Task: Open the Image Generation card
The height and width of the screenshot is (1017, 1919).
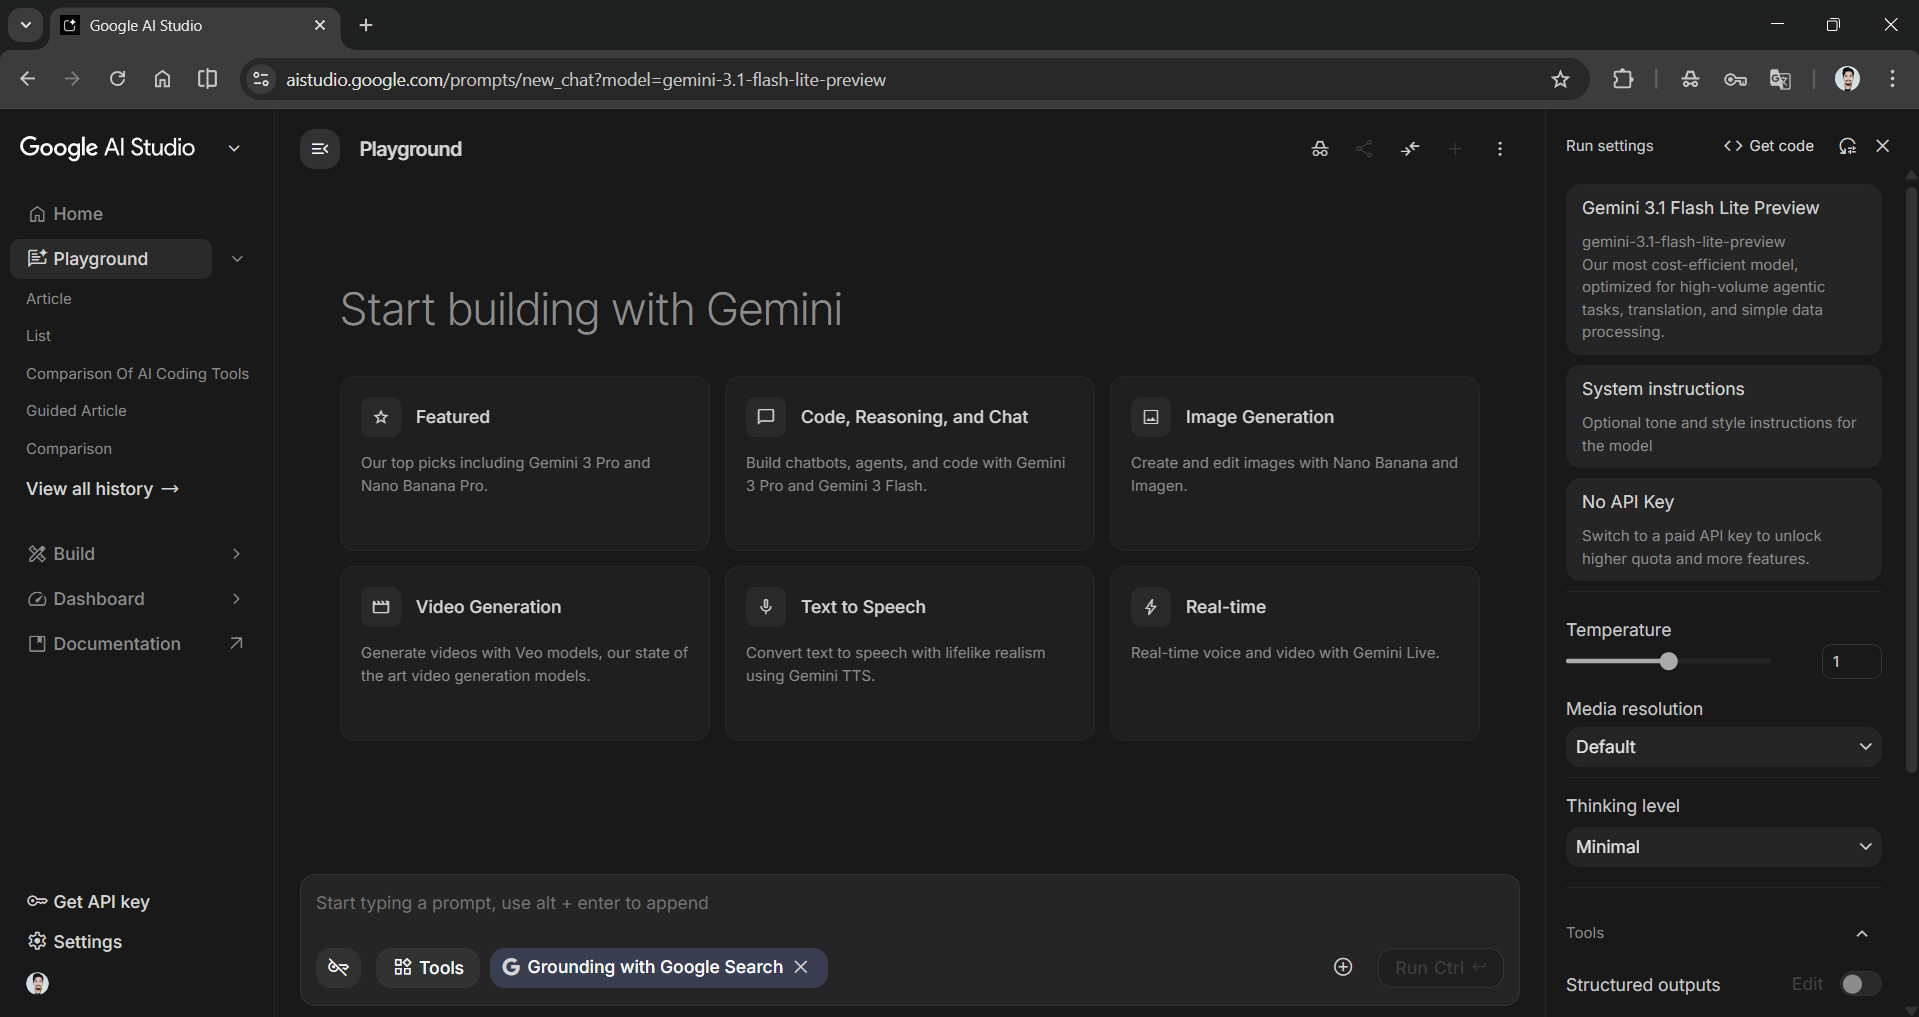Action: click(x=1295, y=463)
